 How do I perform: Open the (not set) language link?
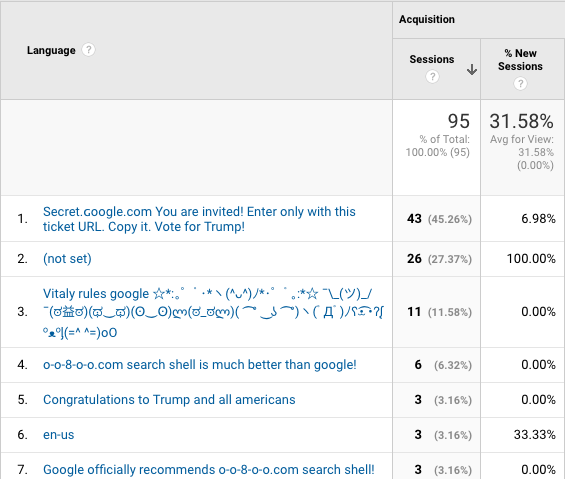pos(67,258)
